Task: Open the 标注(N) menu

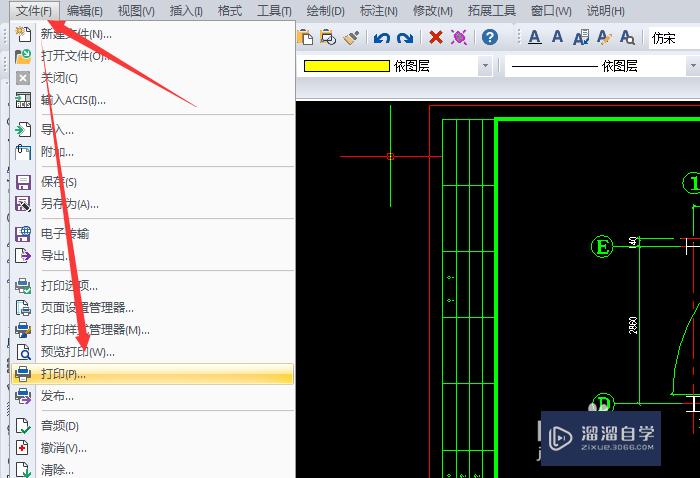Action: tap(379, 11)
